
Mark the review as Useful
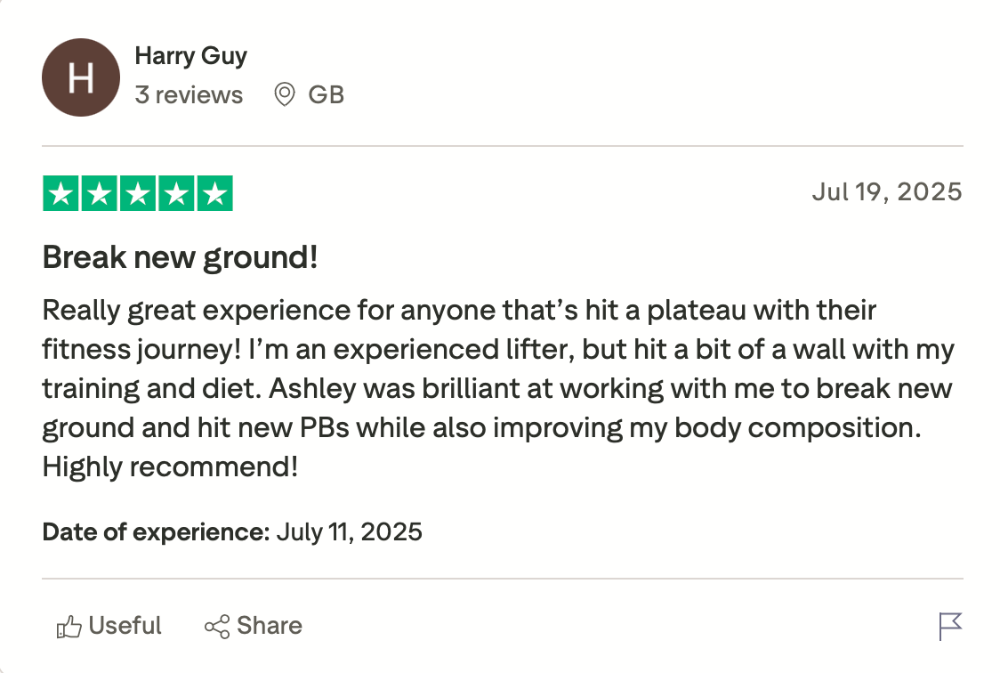(125, 626)
